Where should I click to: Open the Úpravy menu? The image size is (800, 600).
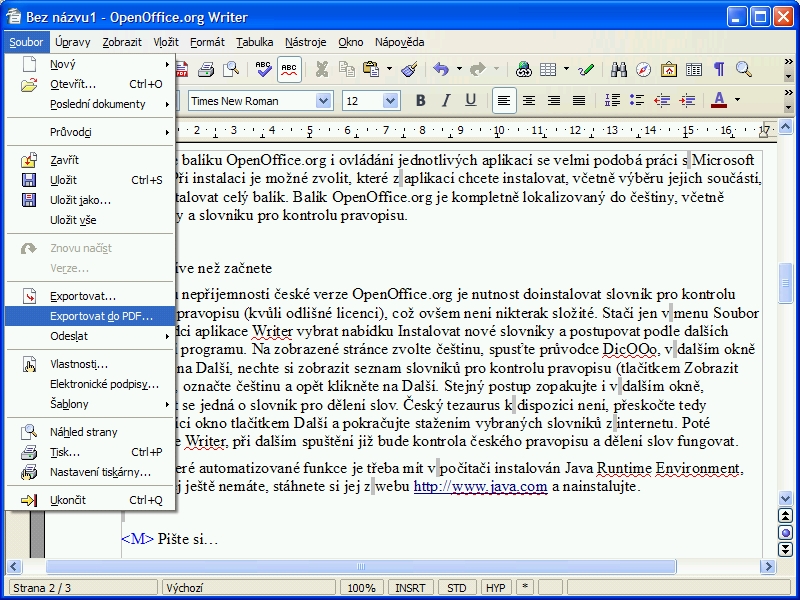[72, 42]
